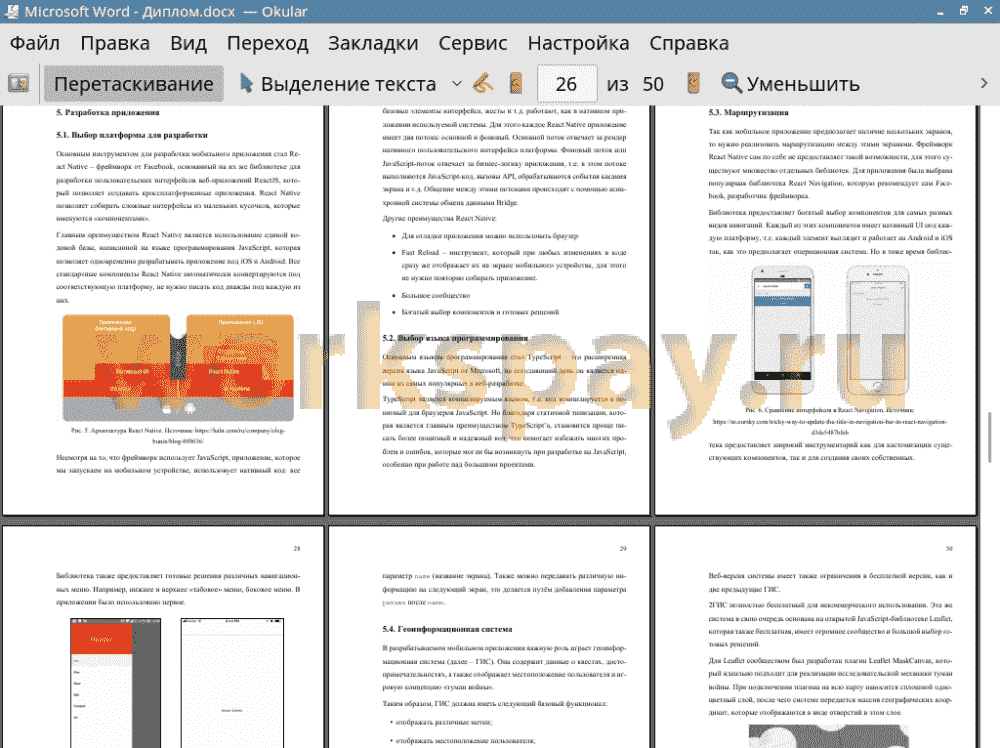
Task: Click the total pages count 50
Action: 653,84
